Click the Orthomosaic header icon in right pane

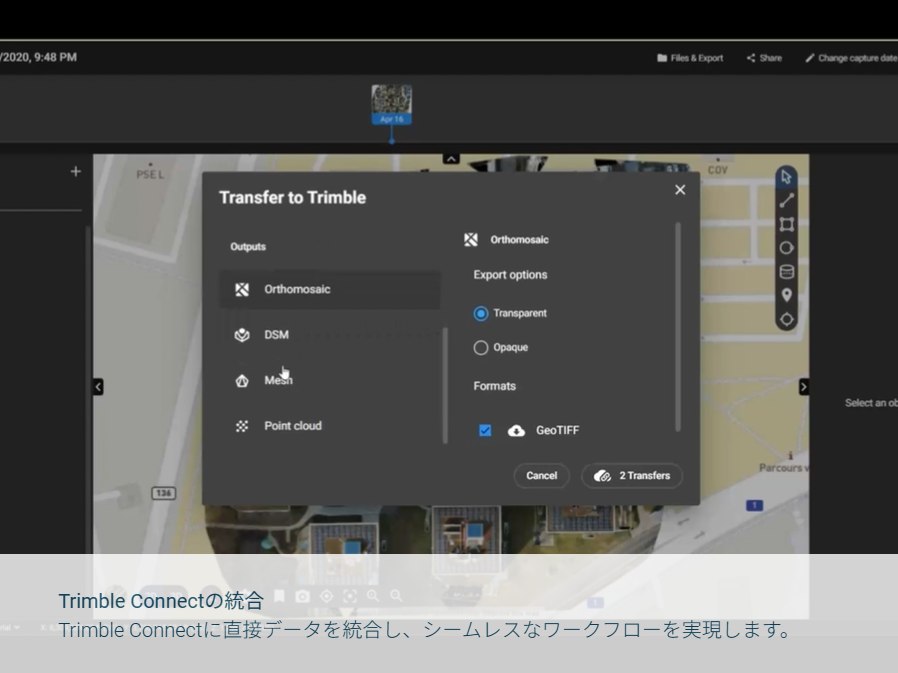[471, 239]
